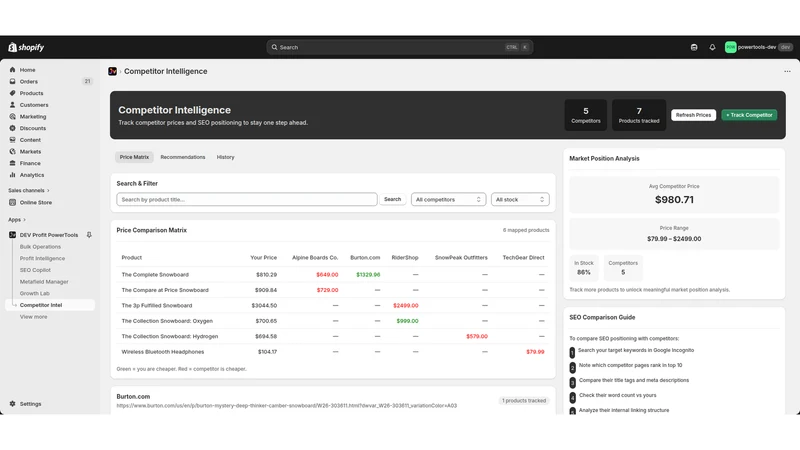
Task: Expand the Sales channels section
Action: click(x=29, y=191)
